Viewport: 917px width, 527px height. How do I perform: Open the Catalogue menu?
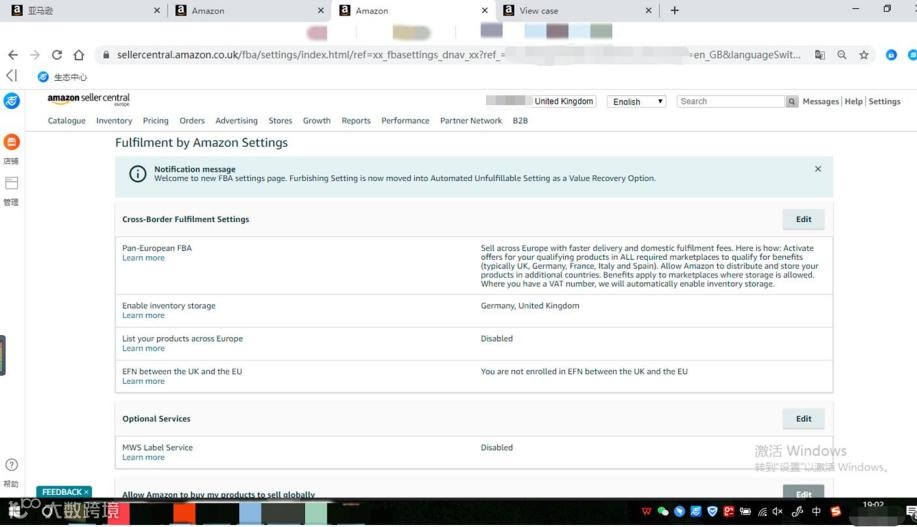(67, 120)
